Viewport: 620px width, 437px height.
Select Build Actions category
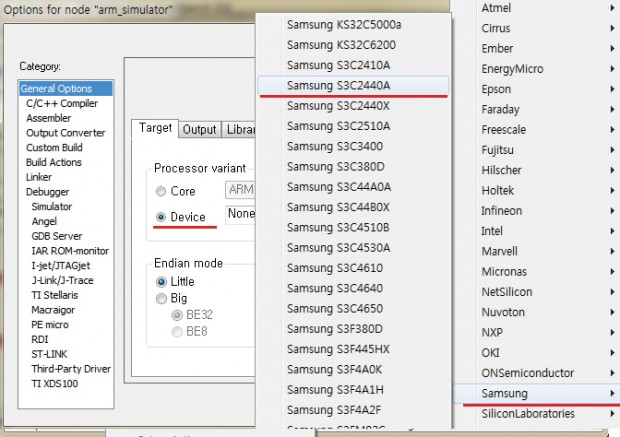(54, 162)
